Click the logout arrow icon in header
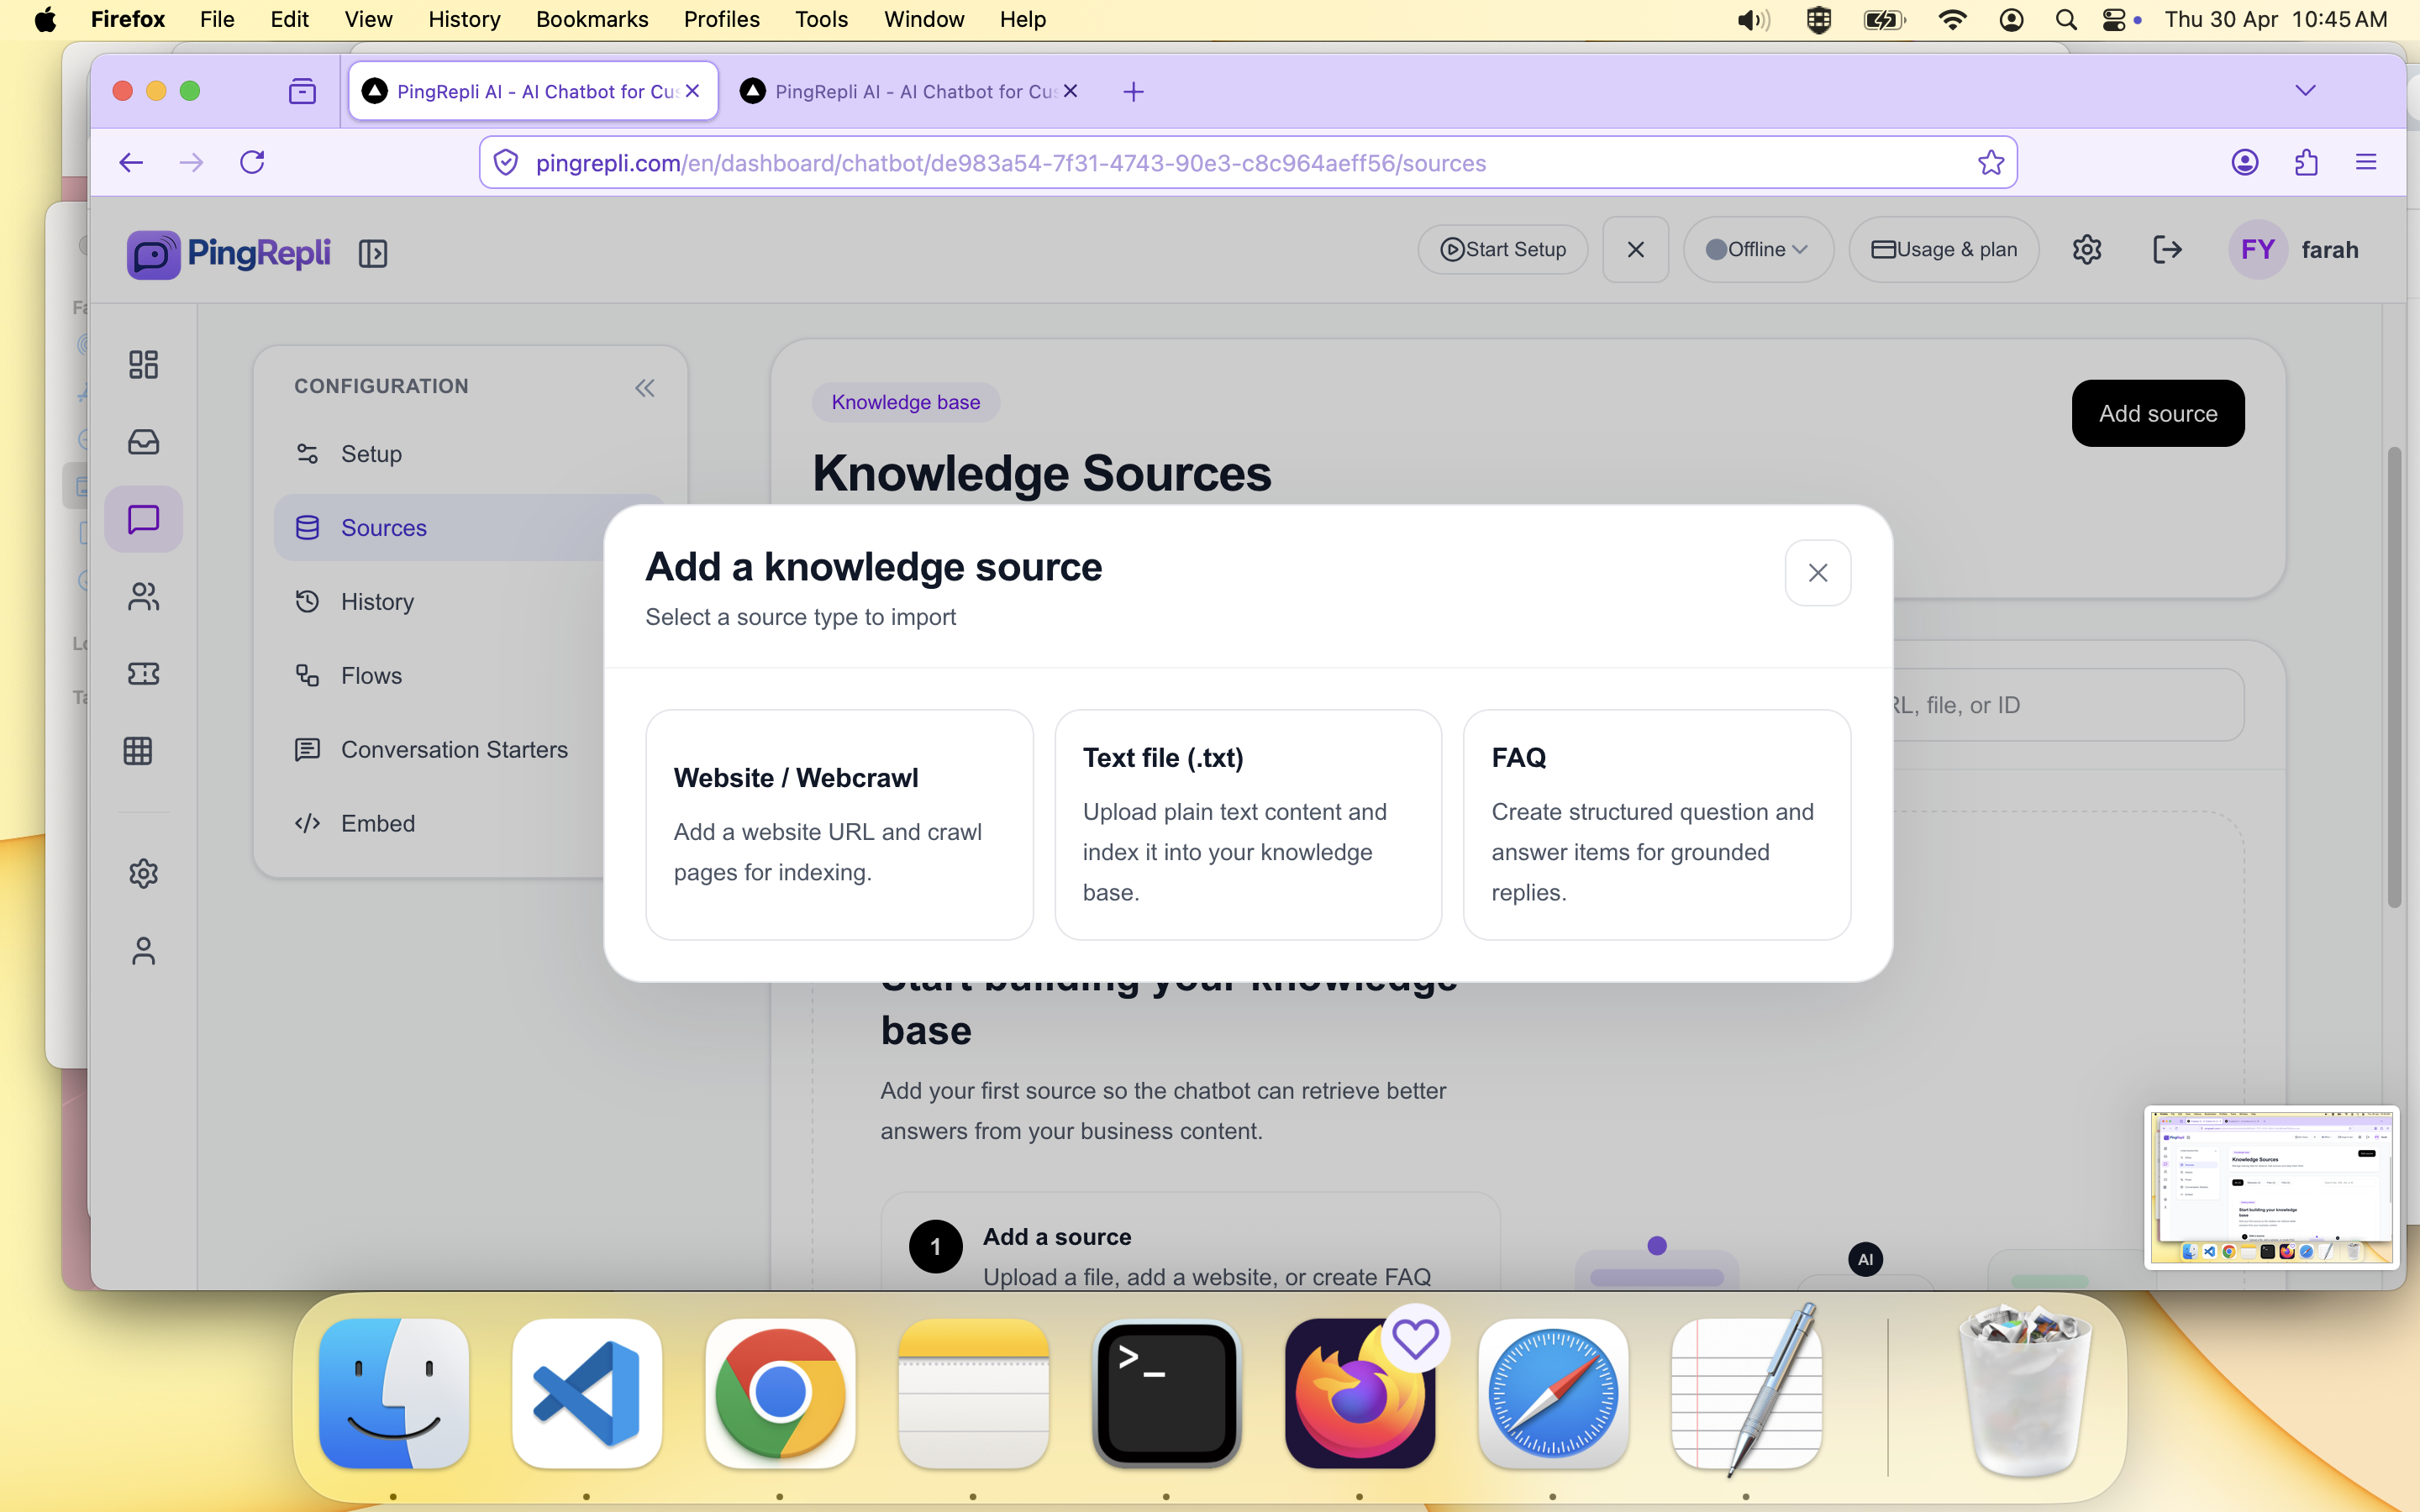 [x=2167, y=249]
